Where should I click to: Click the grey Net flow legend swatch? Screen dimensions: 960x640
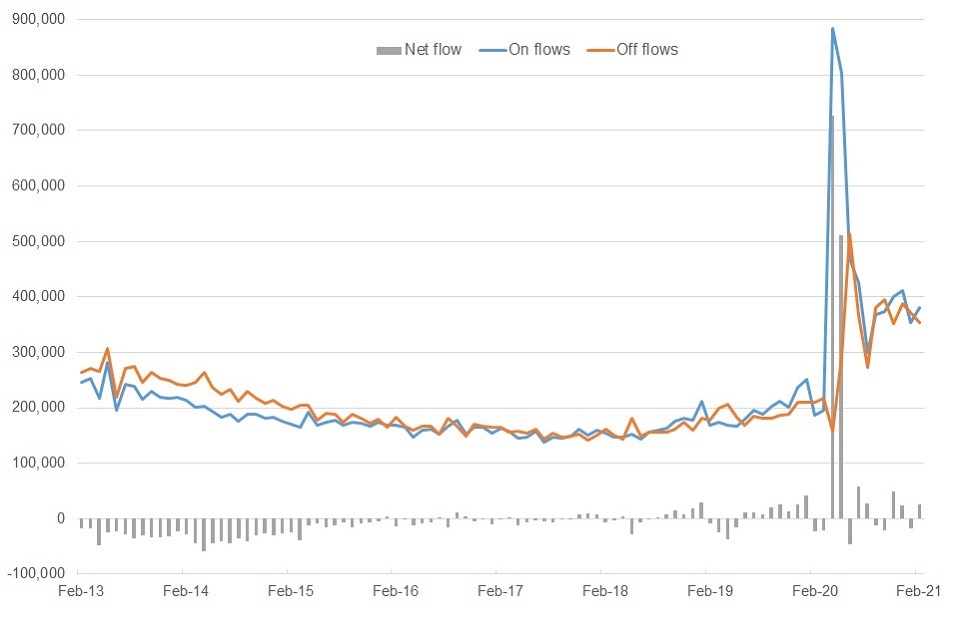tap(386, 49)
